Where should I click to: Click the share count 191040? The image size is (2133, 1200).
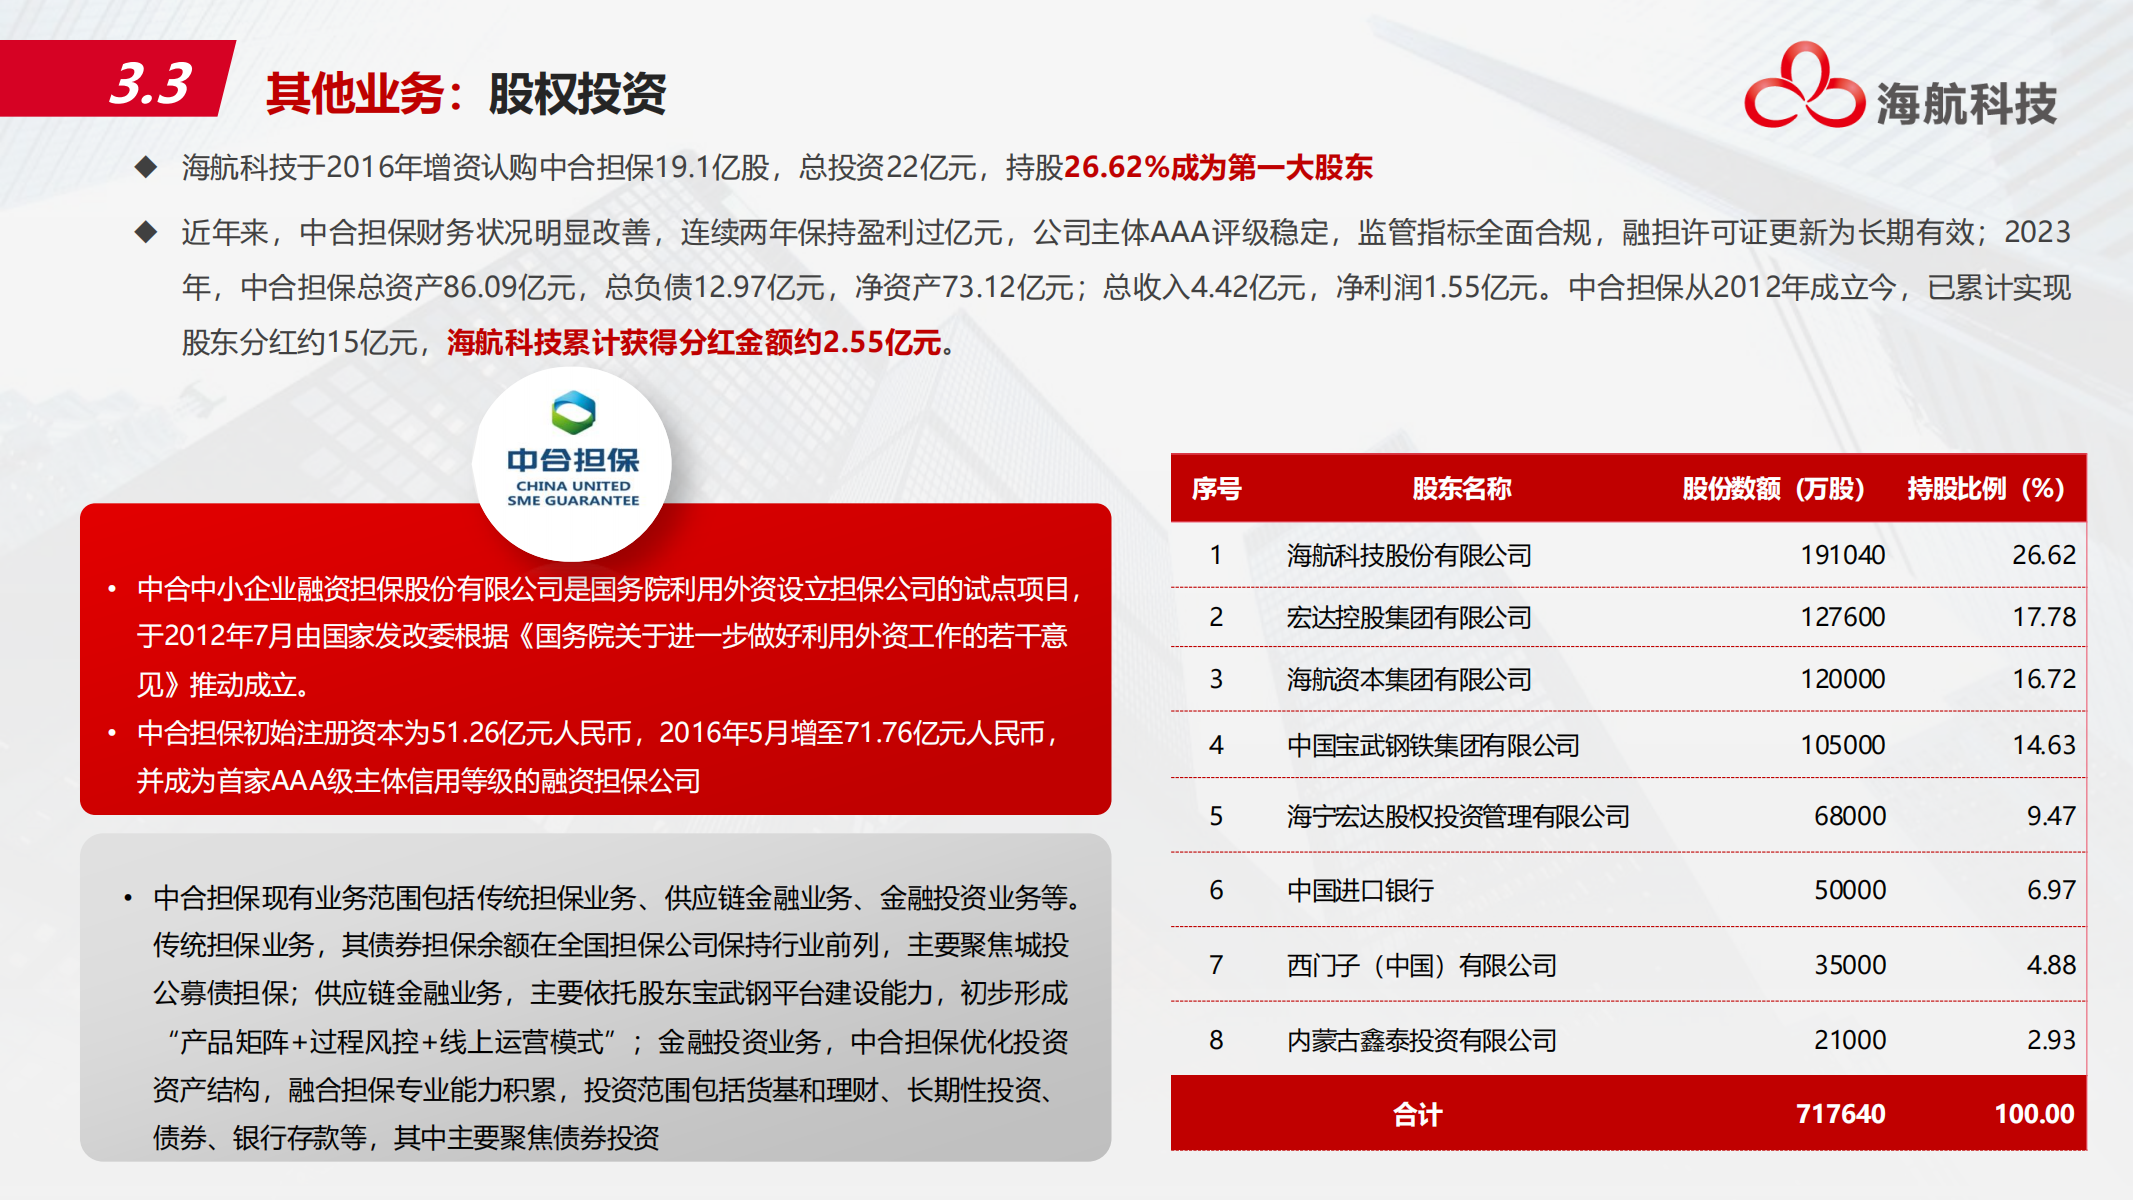[1843, 555]
